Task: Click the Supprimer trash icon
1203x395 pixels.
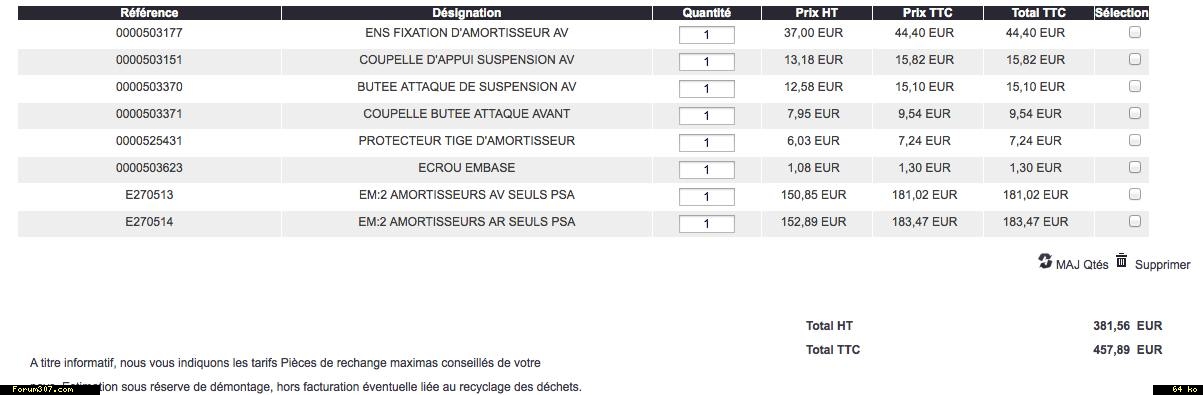Action: pos(1122,260)
